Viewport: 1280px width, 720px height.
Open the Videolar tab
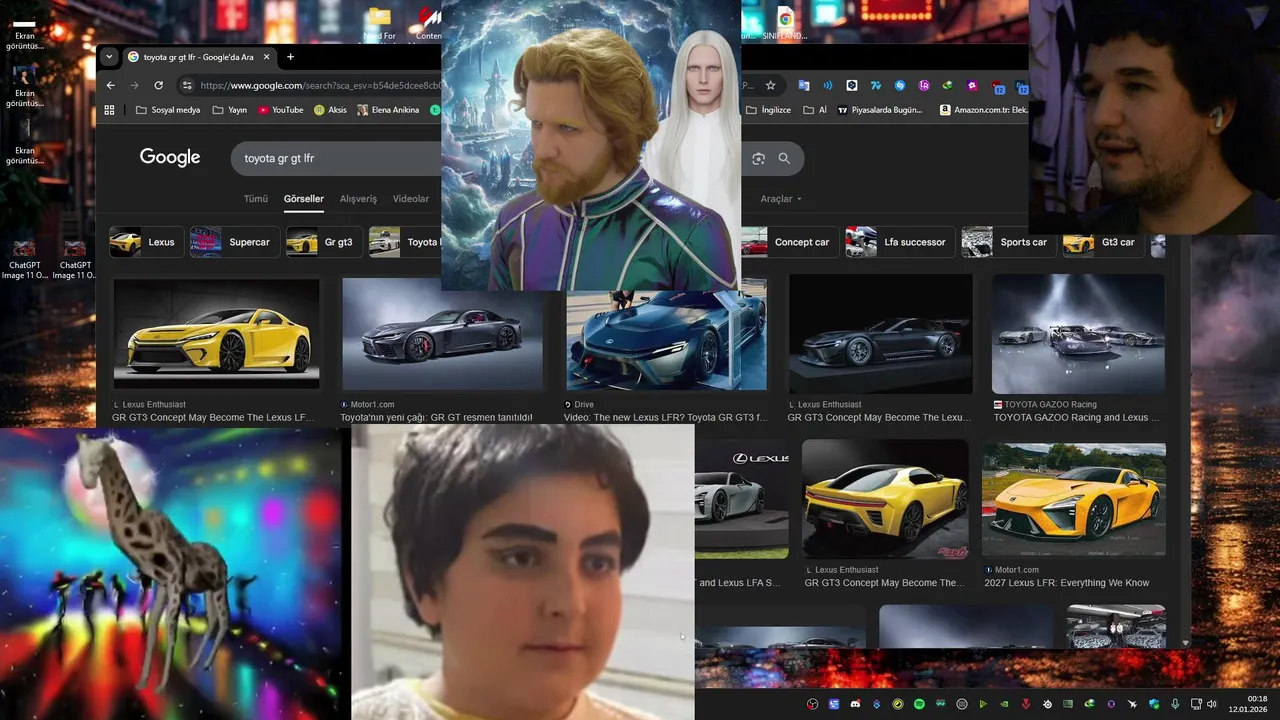click(411, 199)
